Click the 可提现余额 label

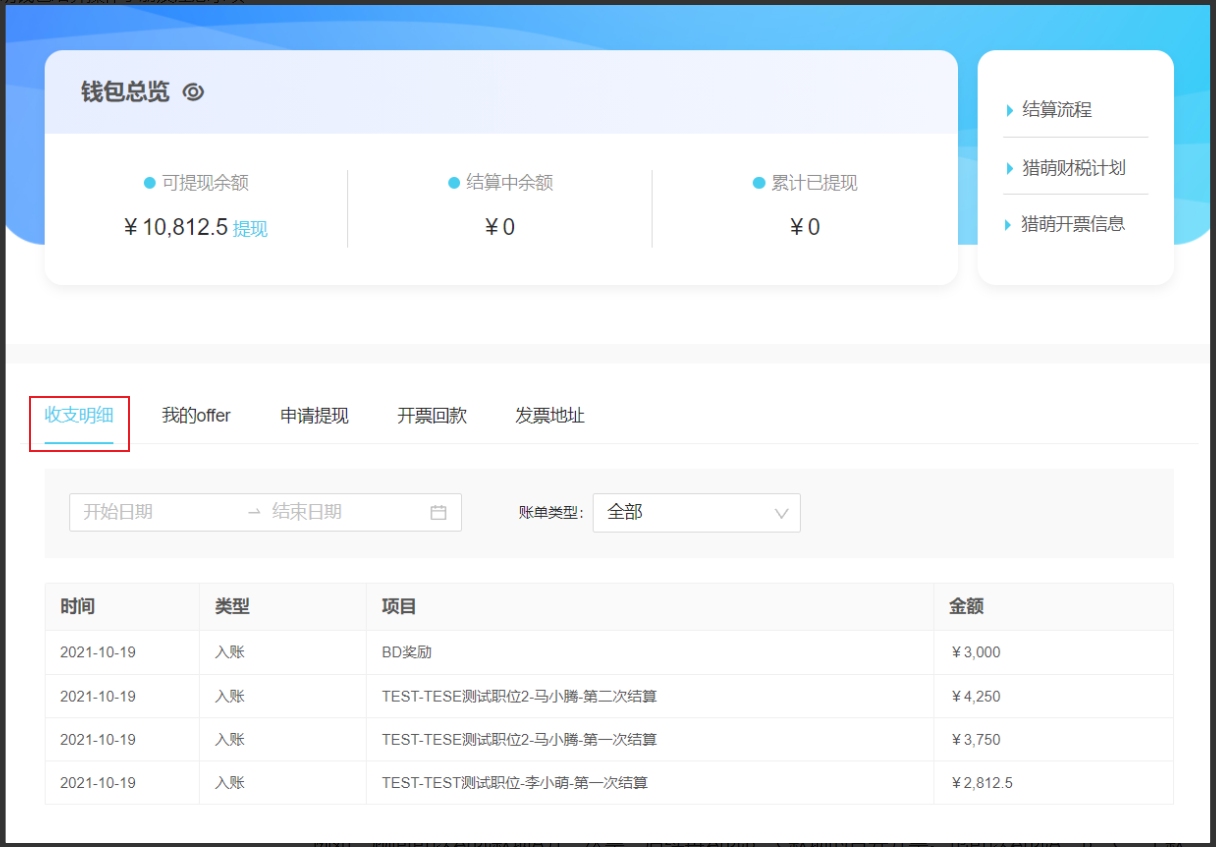[205, 183]
